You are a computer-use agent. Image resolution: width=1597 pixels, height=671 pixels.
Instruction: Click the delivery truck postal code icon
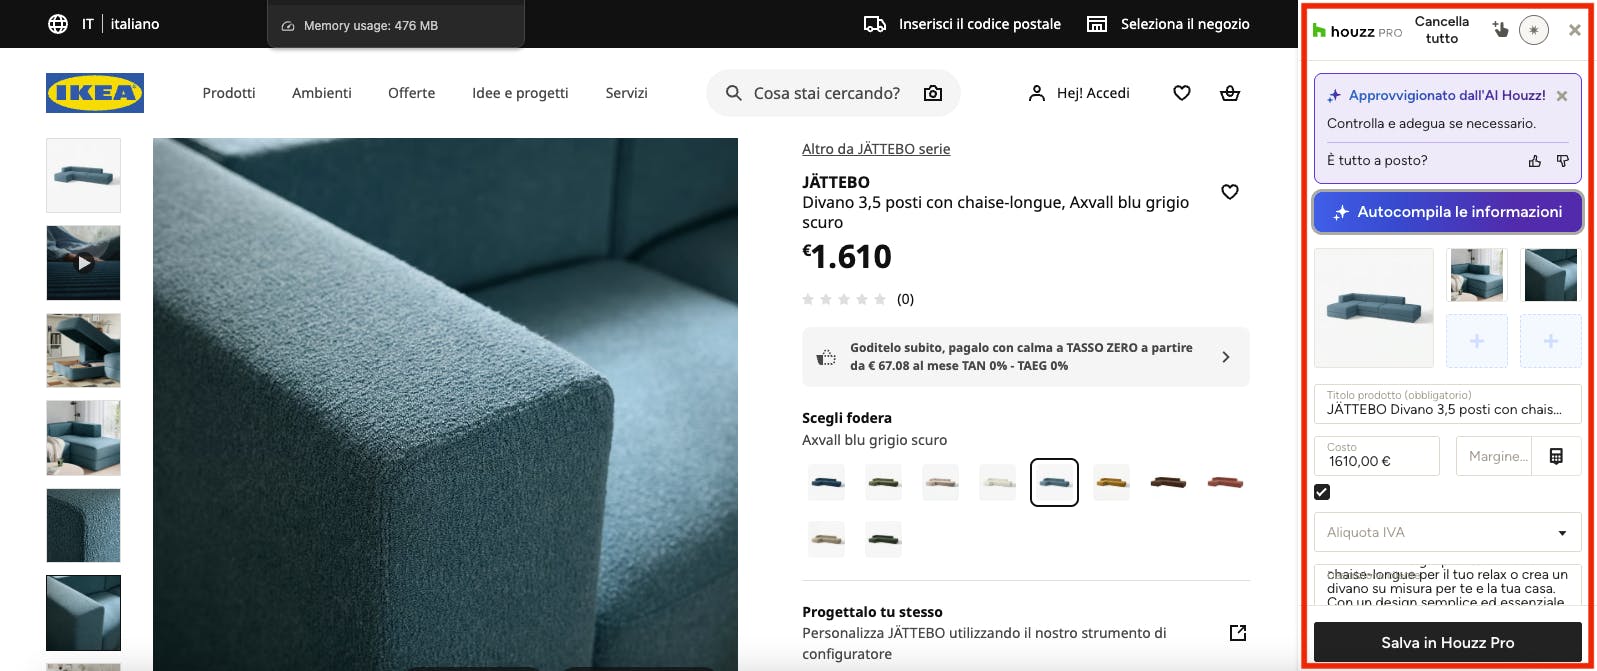pos(875,24)
